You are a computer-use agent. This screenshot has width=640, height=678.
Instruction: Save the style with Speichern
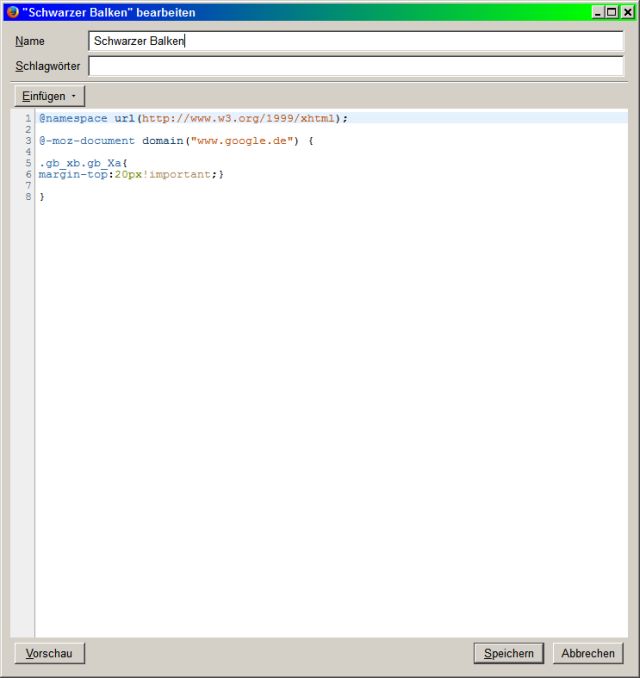point(508,653)
